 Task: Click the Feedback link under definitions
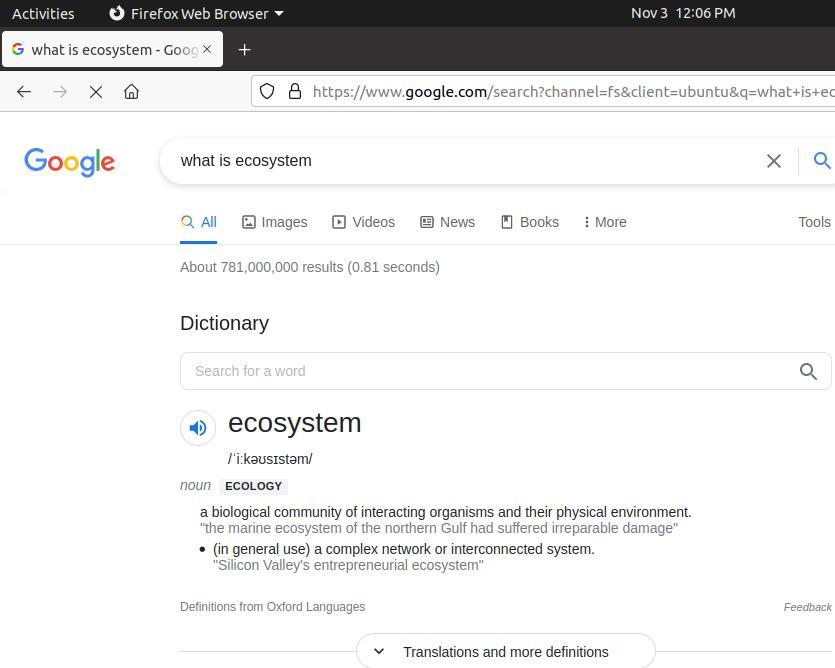(807, 607)
